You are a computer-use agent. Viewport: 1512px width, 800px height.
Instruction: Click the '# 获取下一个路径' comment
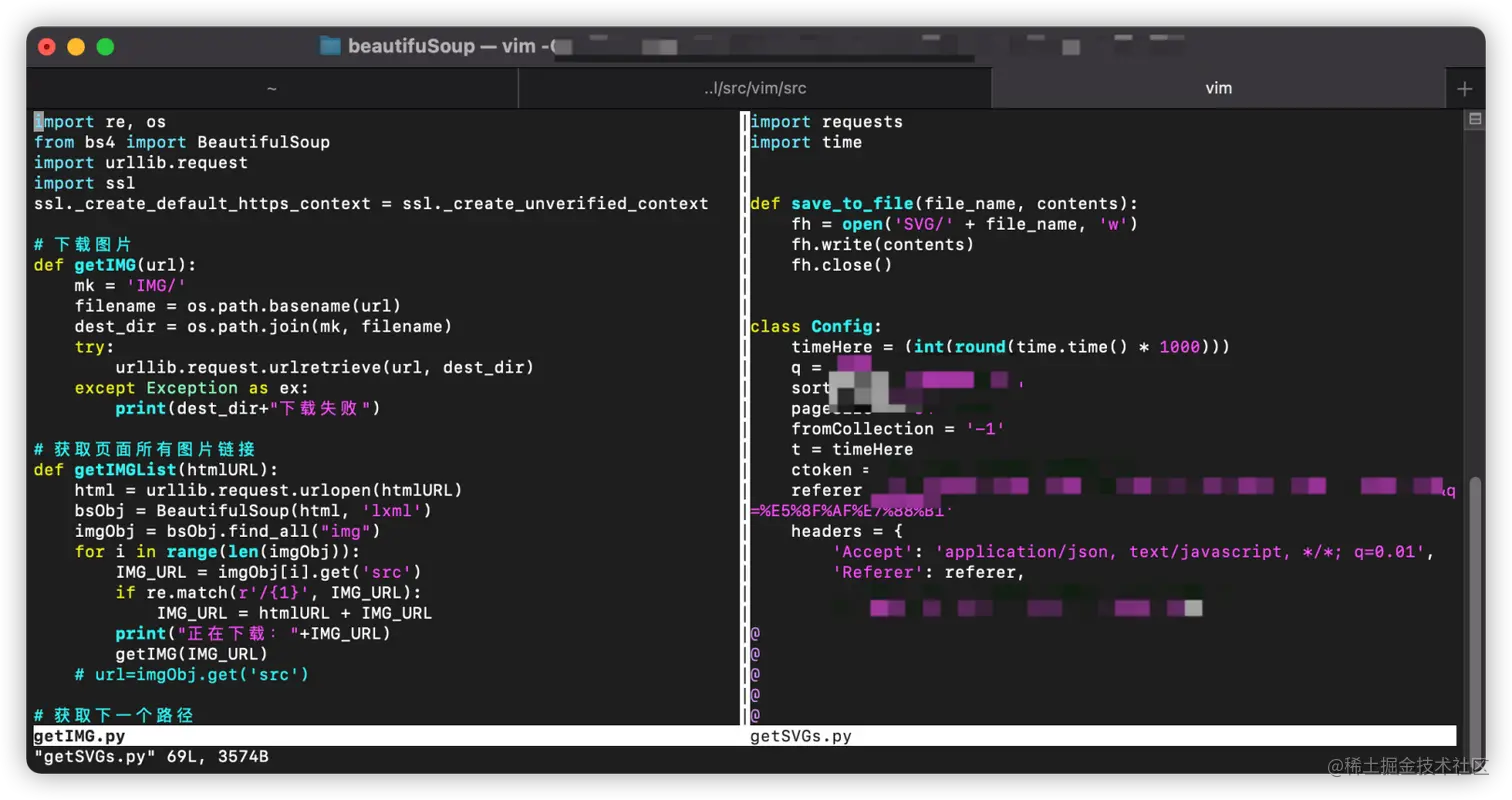point(113,715)
